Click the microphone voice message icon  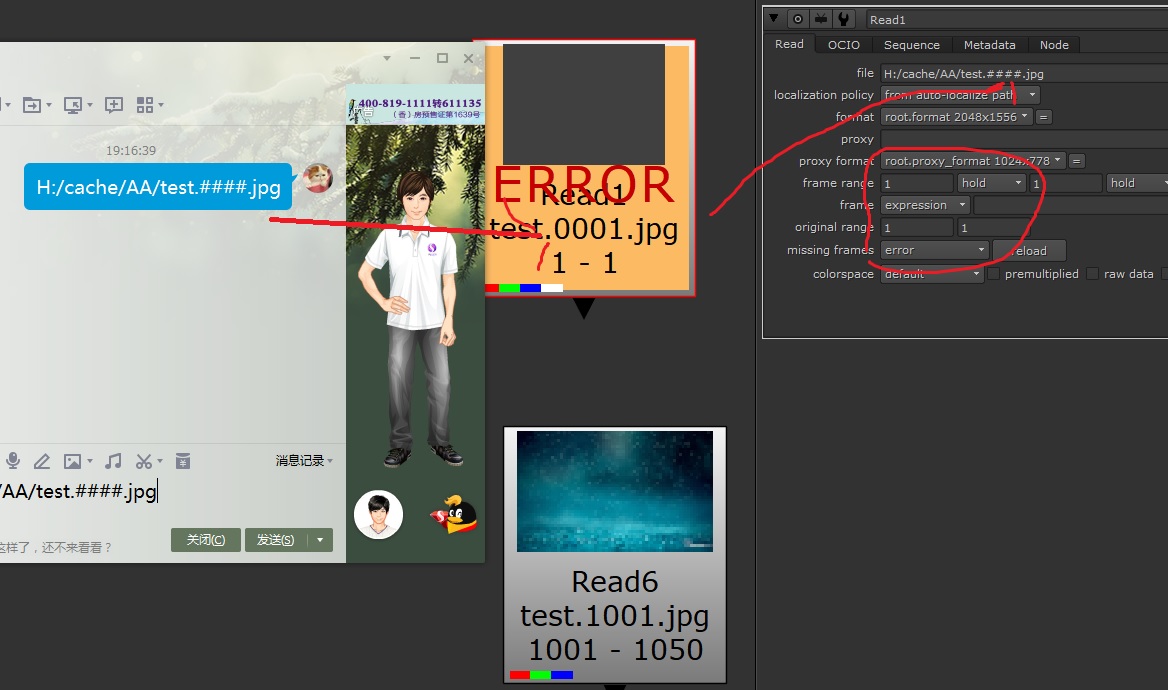tap(13, 461)
